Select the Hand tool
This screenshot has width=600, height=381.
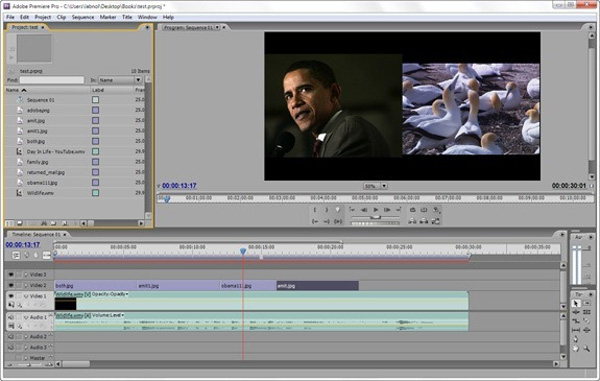pos(576,348)
